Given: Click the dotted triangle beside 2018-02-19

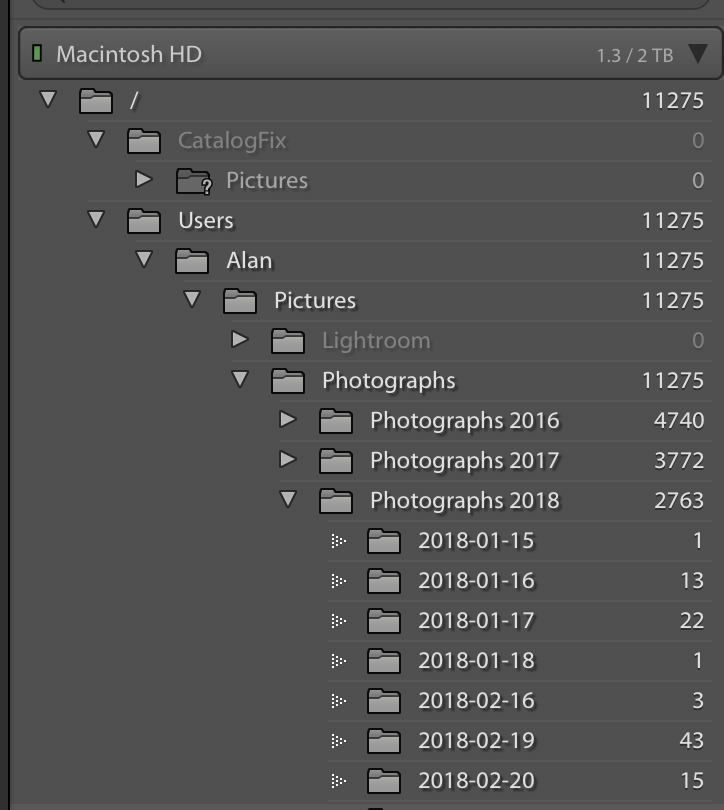Looking at the screenshot, I should click(339, 741).
